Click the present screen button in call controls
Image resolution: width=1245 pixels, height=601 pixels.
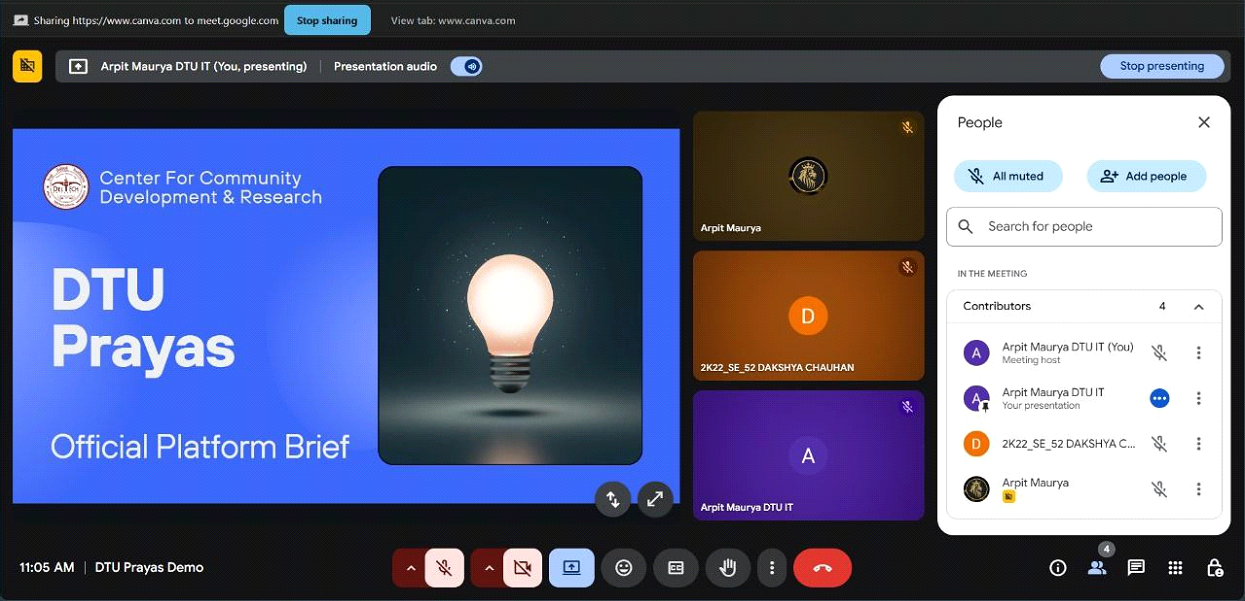pos(571,568)
